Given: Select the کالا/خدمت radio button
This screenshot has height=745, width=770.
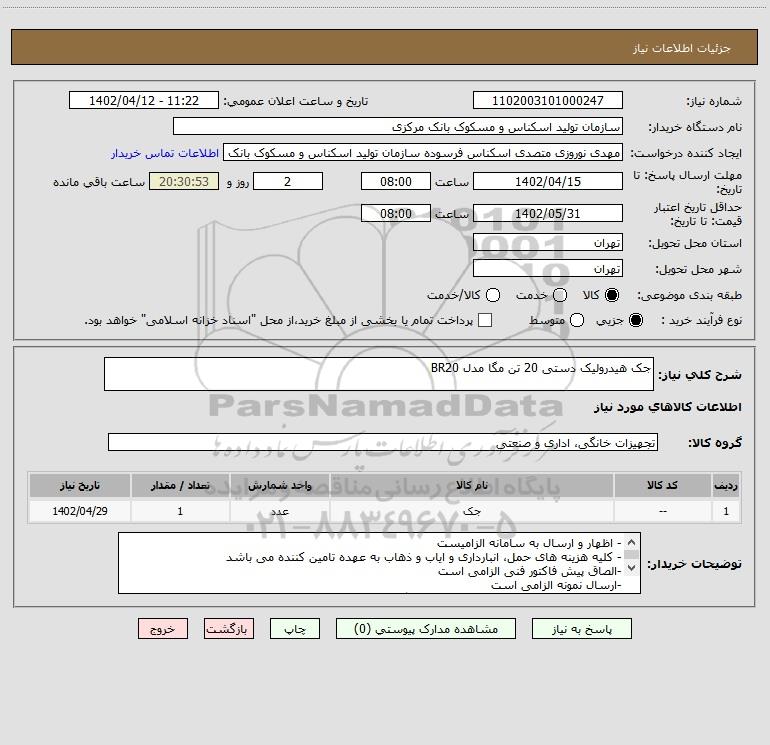Looking at the screenshot, I should coord(493,295).
